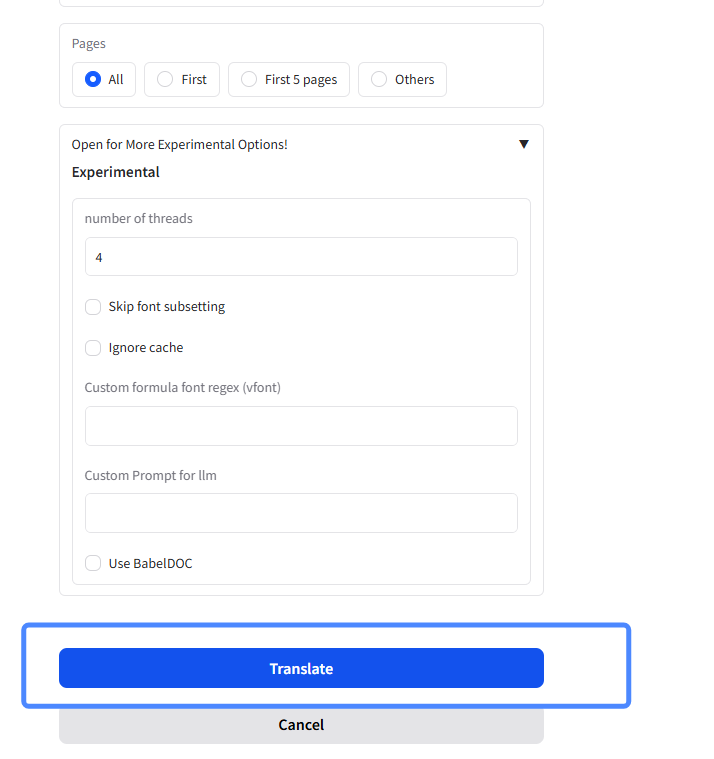Choose the First page radio option
The image size is (714, 759).
pos(165,79)
